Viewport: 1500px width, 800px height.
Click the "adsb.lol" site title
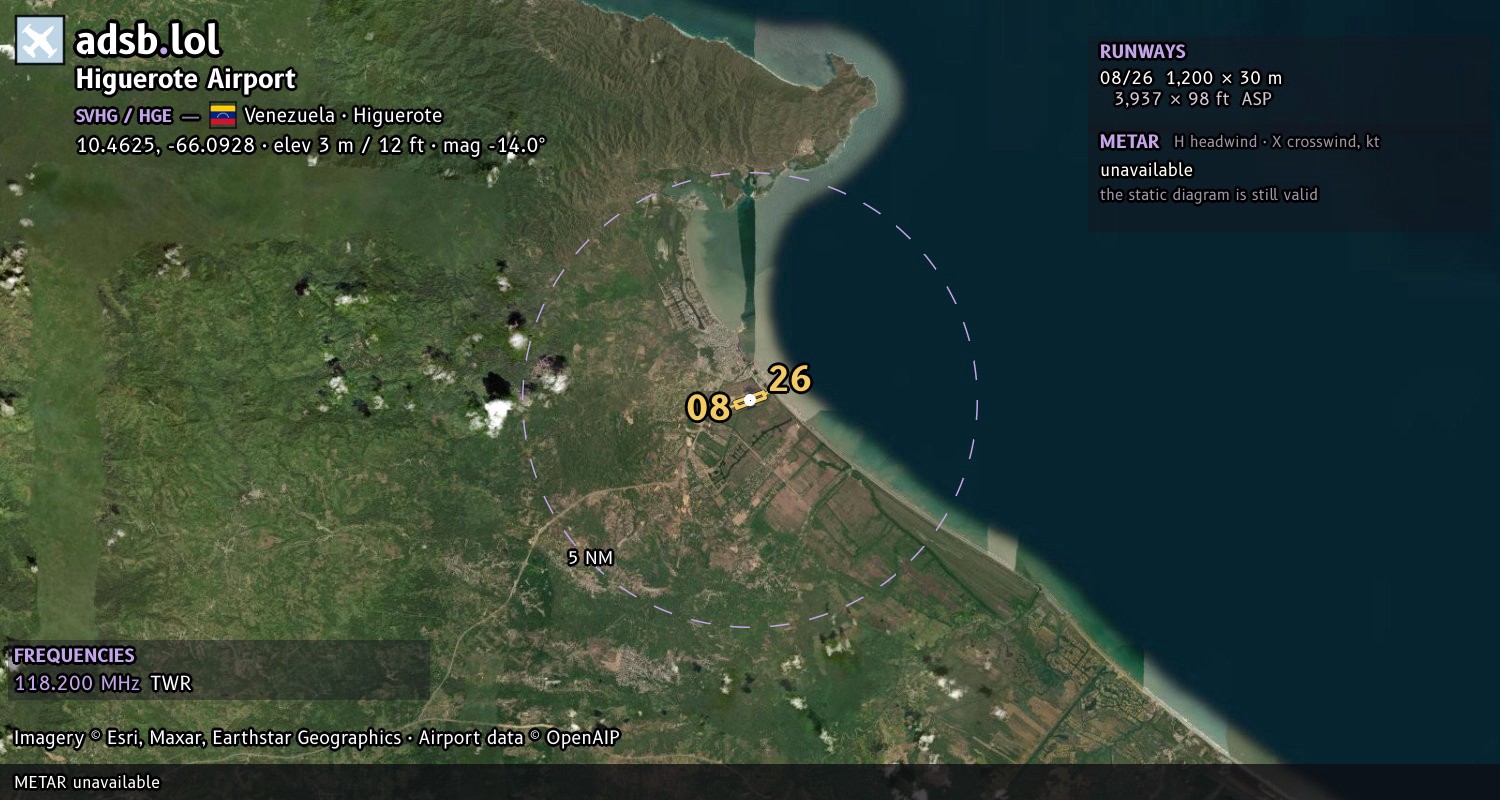click(148, 40)
